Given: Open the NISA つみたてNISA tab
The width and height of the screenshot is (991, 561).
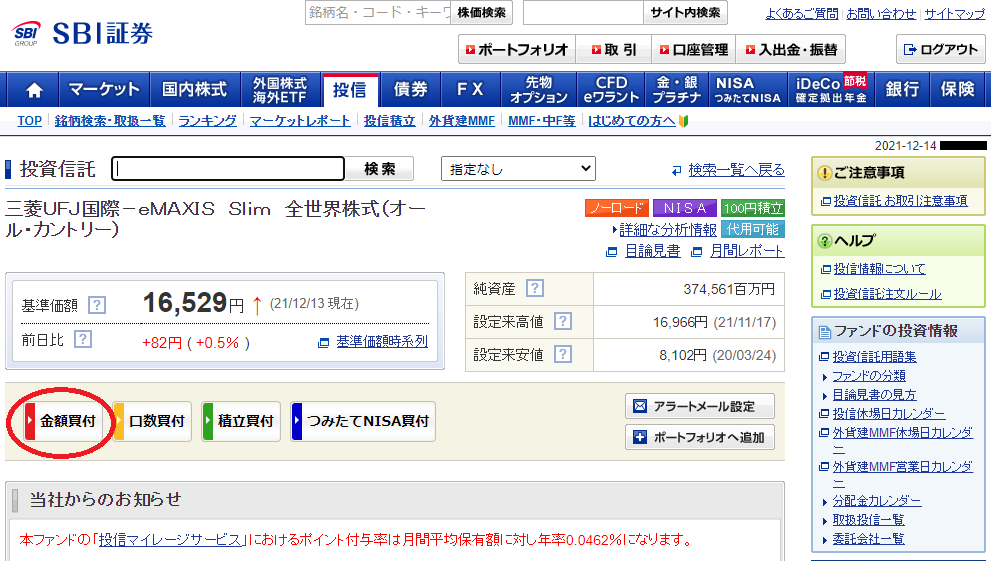Looking at the screenshot, I should point(748,90).
